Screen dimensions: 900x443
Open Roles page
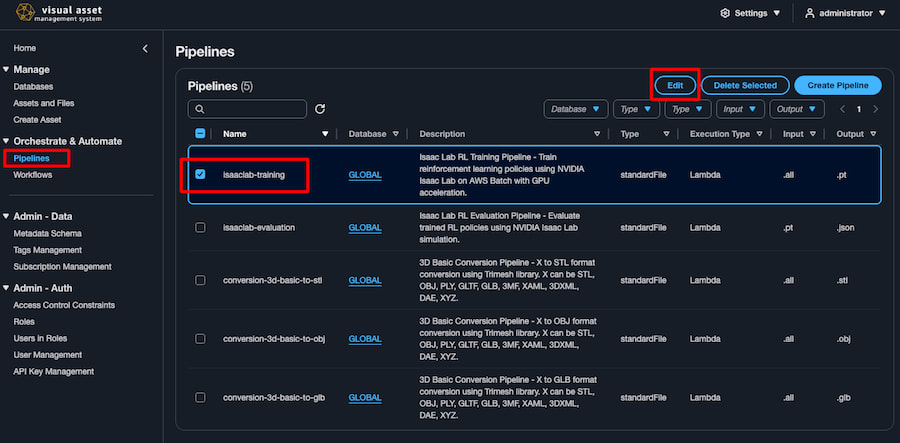24,322
